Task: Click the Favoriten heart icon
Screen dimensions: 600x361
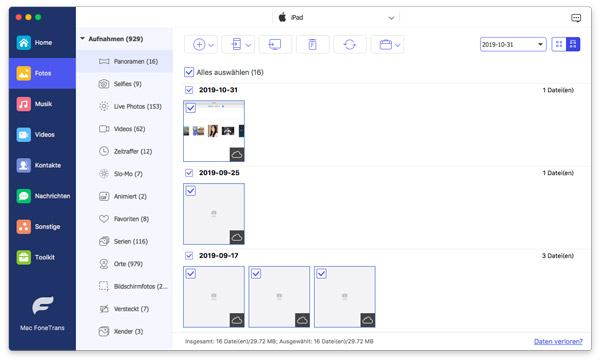Action: tap(104, 219)
